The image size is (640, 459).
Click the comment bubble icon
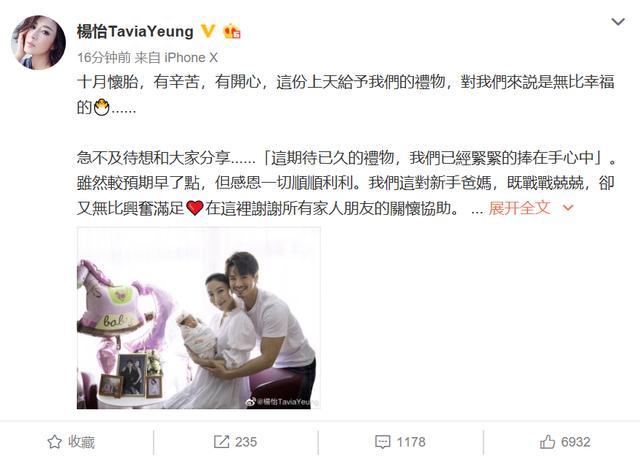coord(382,442)
